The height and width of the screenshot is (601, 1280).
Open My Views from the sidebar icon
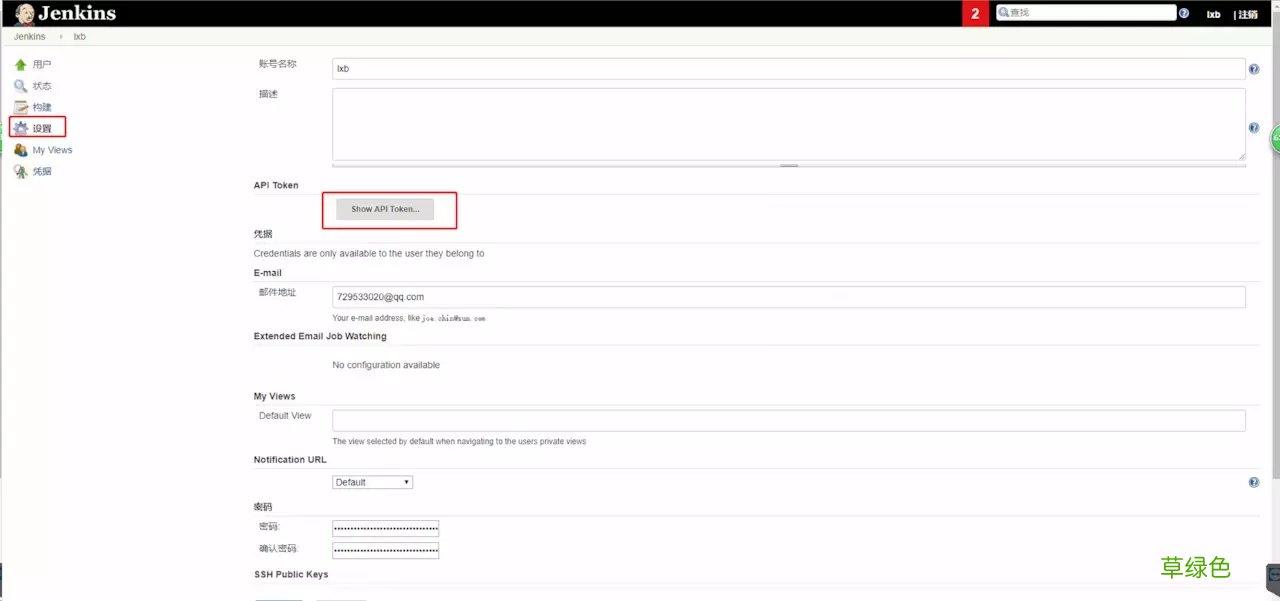(20, 149)
